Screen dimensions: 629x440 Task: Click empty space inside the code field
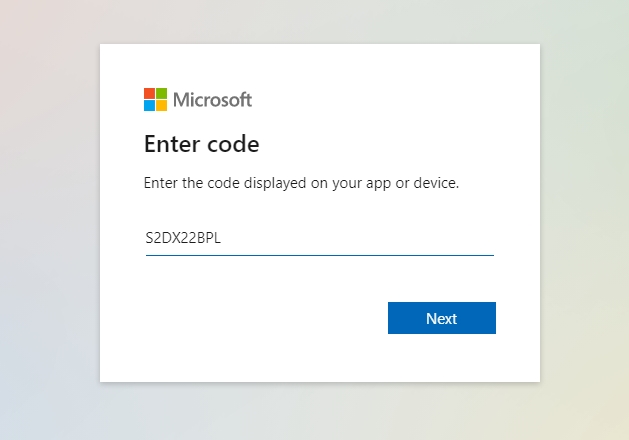357,238
